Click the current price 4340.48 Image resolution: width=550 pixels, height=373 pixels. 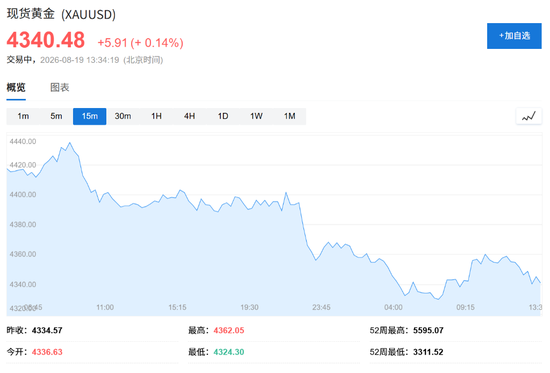pyautogui.click(x=46, y=40)
